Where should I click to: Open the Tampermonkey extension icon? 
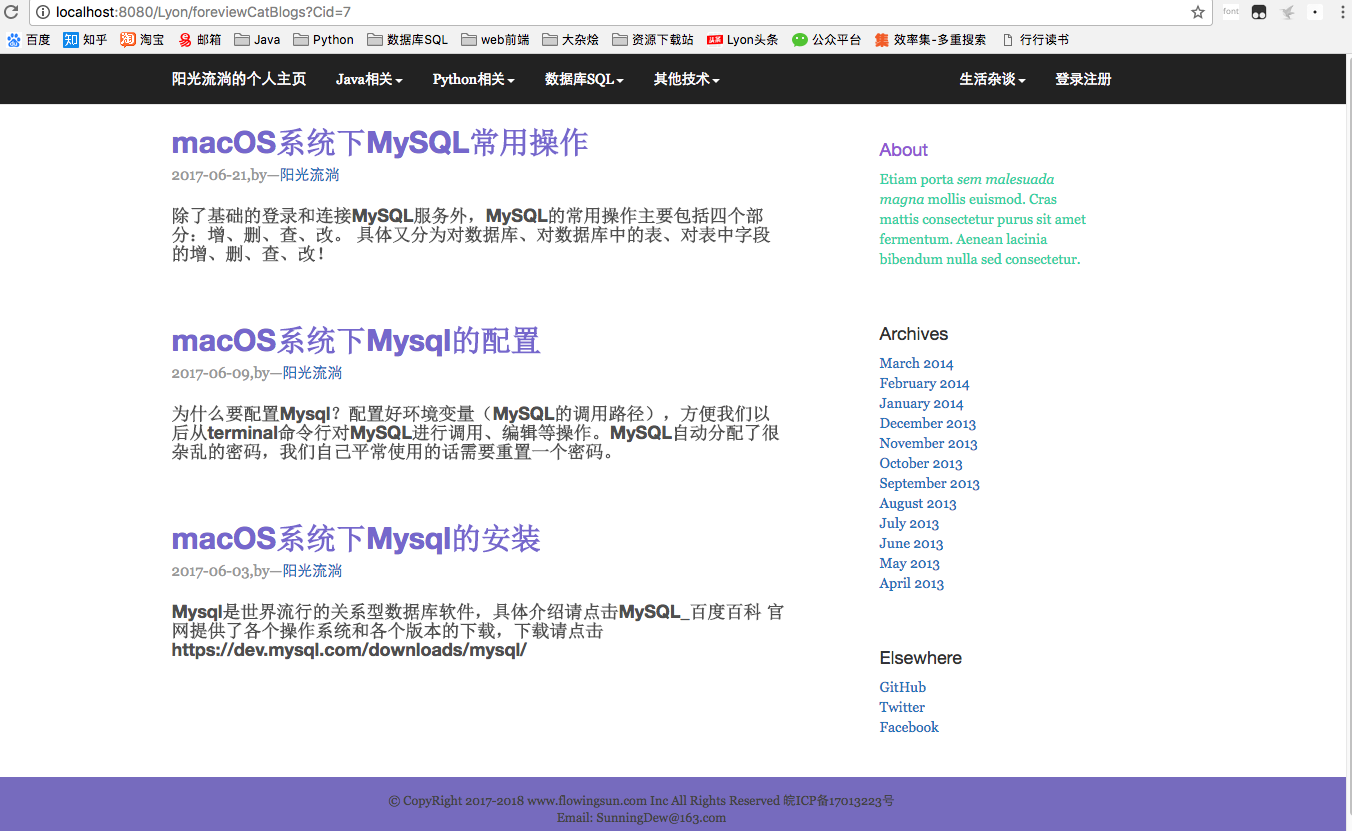point(1259,12)
